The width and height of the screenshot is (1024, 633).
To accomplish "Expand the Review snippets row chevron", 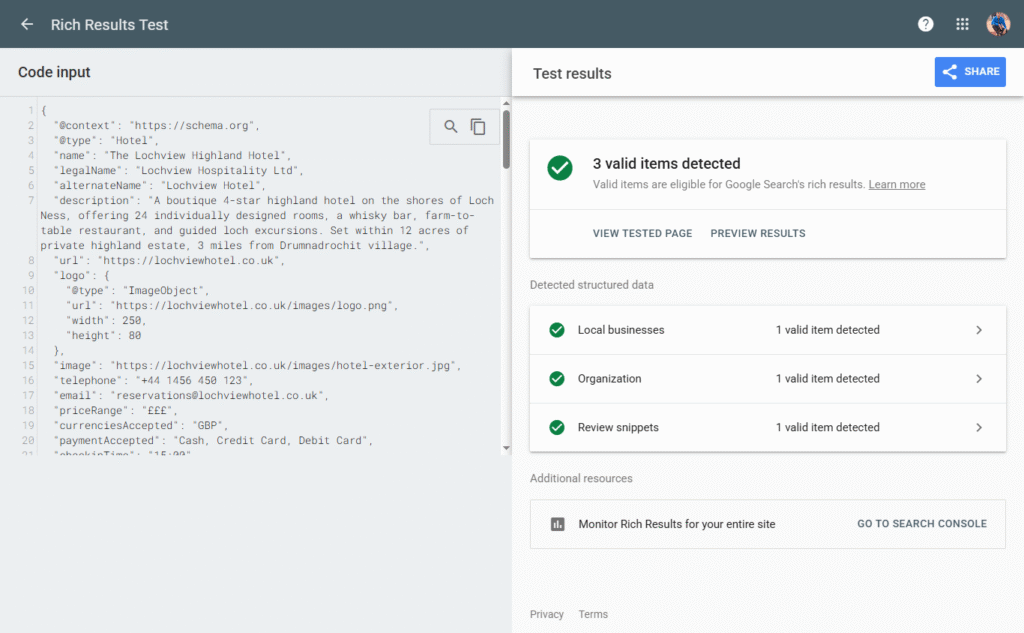I will click(979, 427).
